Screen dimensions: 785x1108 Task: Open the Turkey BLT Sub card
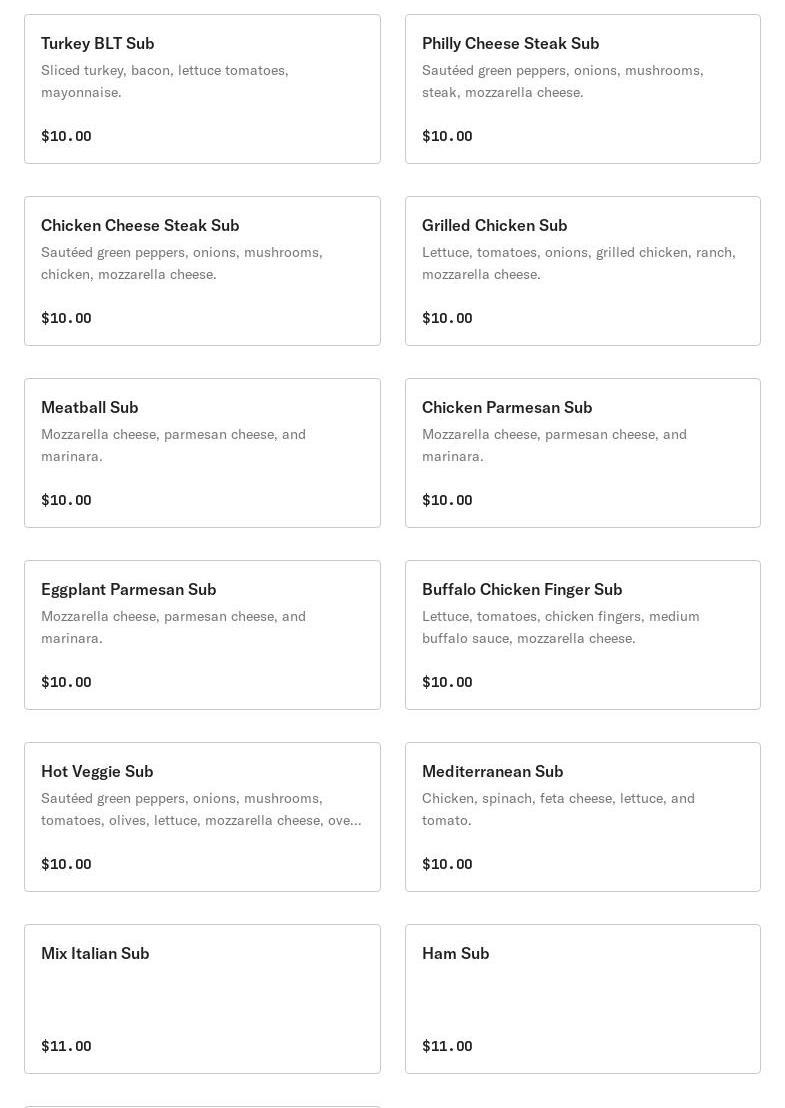(x=202, y=89)
